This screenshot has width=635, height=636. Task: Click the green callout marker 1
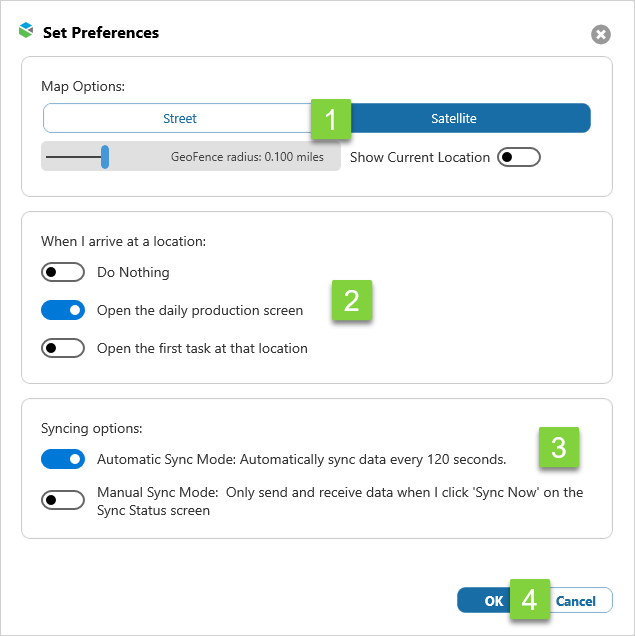point(331,118)
